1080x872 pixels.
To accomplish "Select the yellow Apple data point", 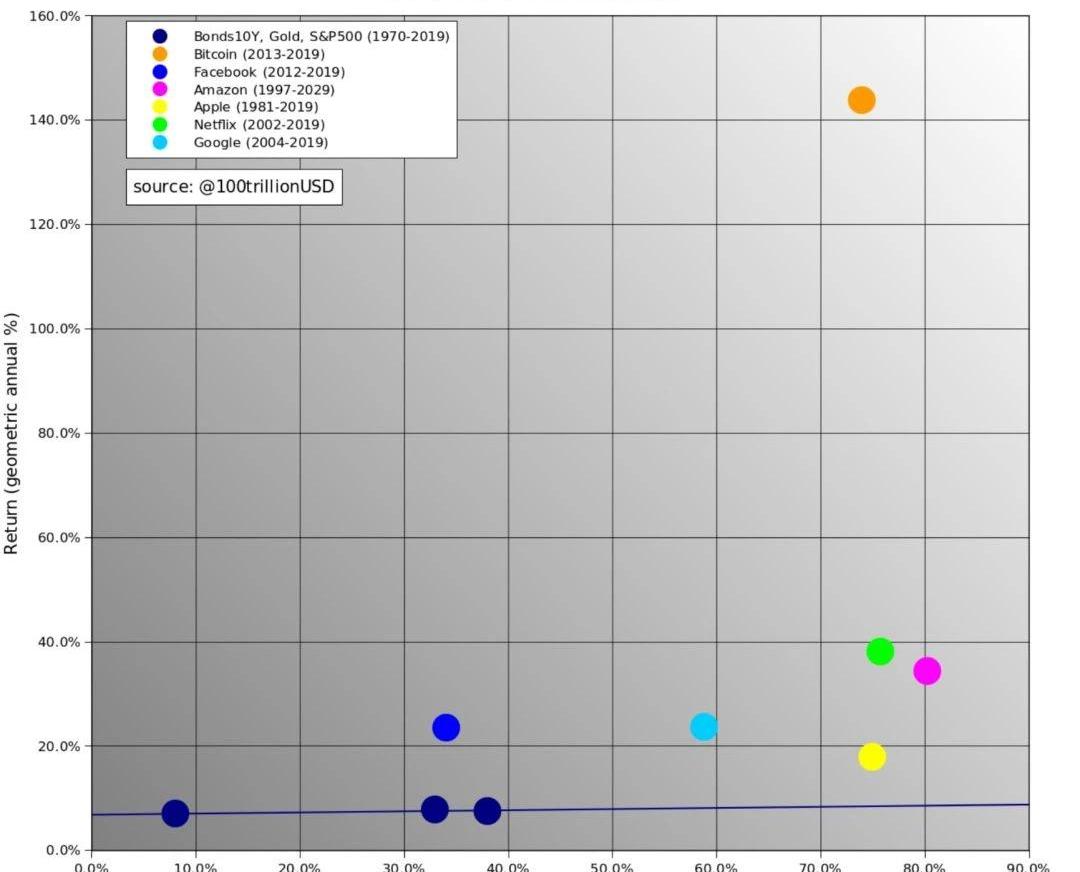I will (x=872, y=757).
